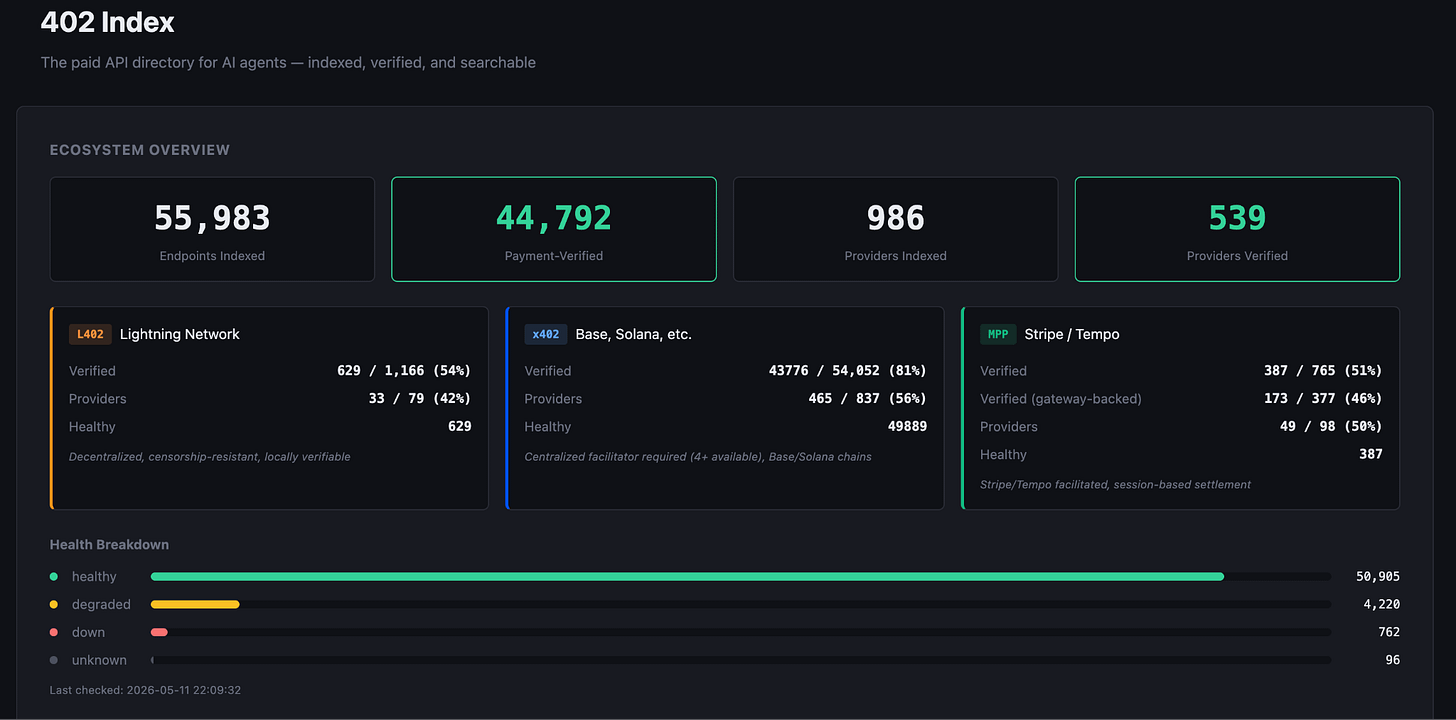The width and height of the screenshot is (1456, 720).
Task: Click the unknown count 96
Action: [1392, 661]
